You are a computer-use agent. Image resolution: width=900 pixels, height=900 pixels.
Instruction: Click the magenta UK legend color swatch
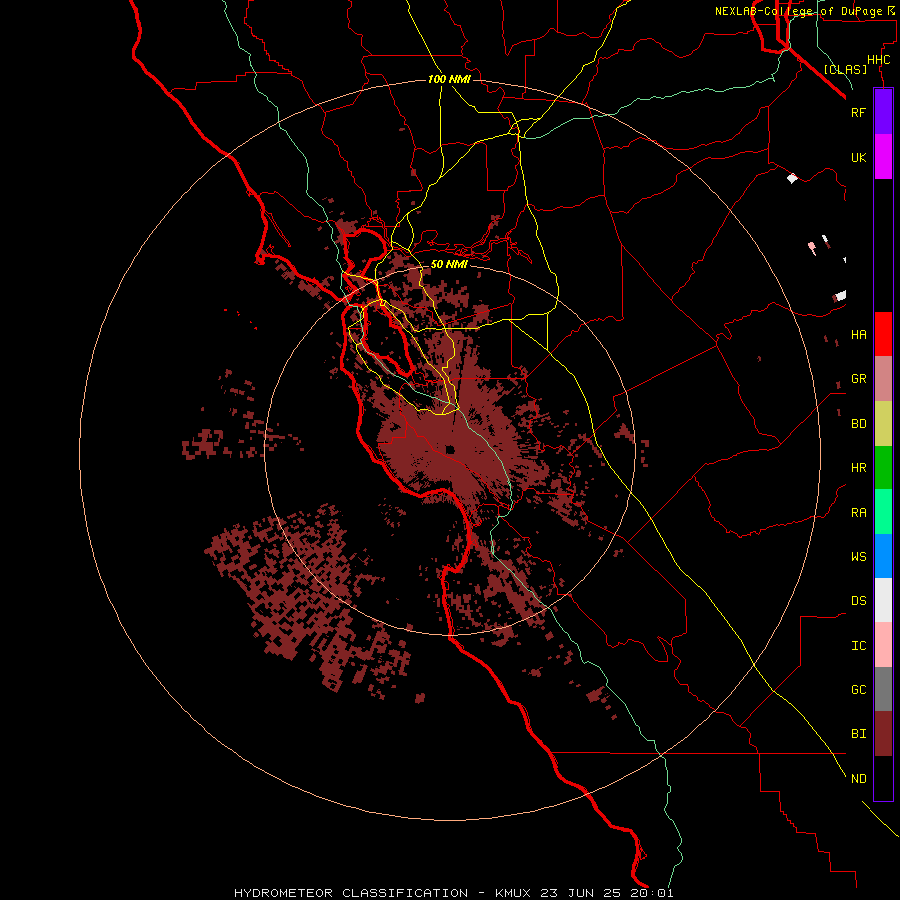pos(883,157)
